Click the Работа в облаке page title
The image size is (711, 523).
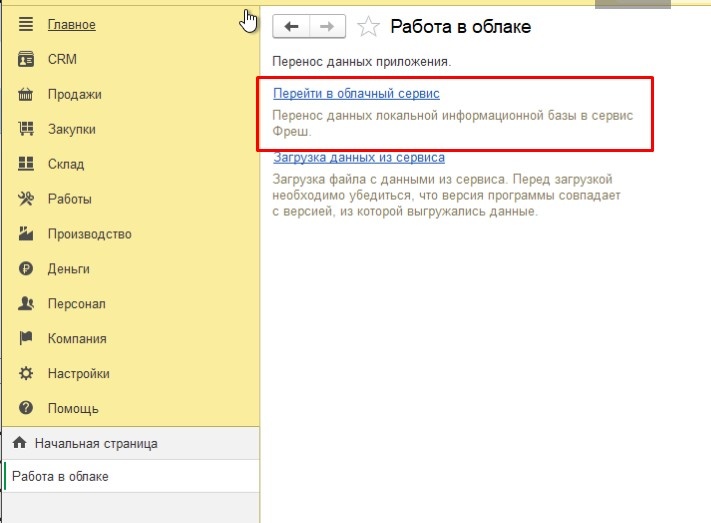pos(461,26)
